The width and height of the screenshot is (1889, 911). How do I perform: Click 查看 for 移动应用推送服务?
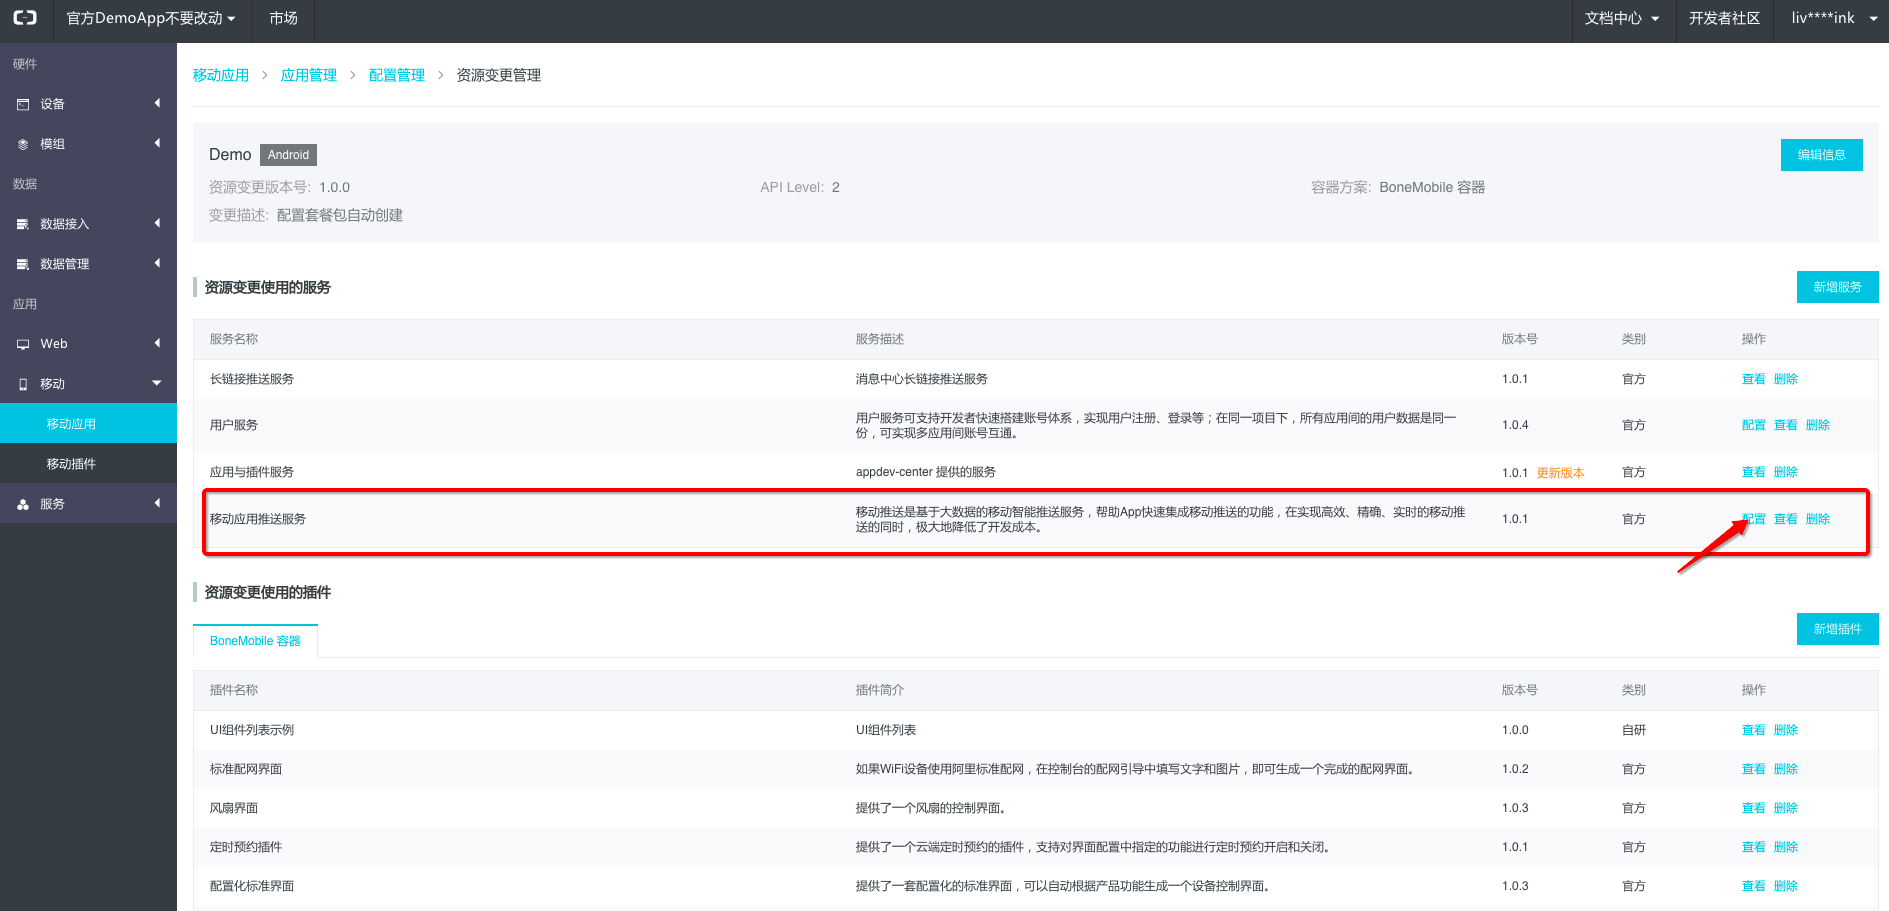(1785, 519)
